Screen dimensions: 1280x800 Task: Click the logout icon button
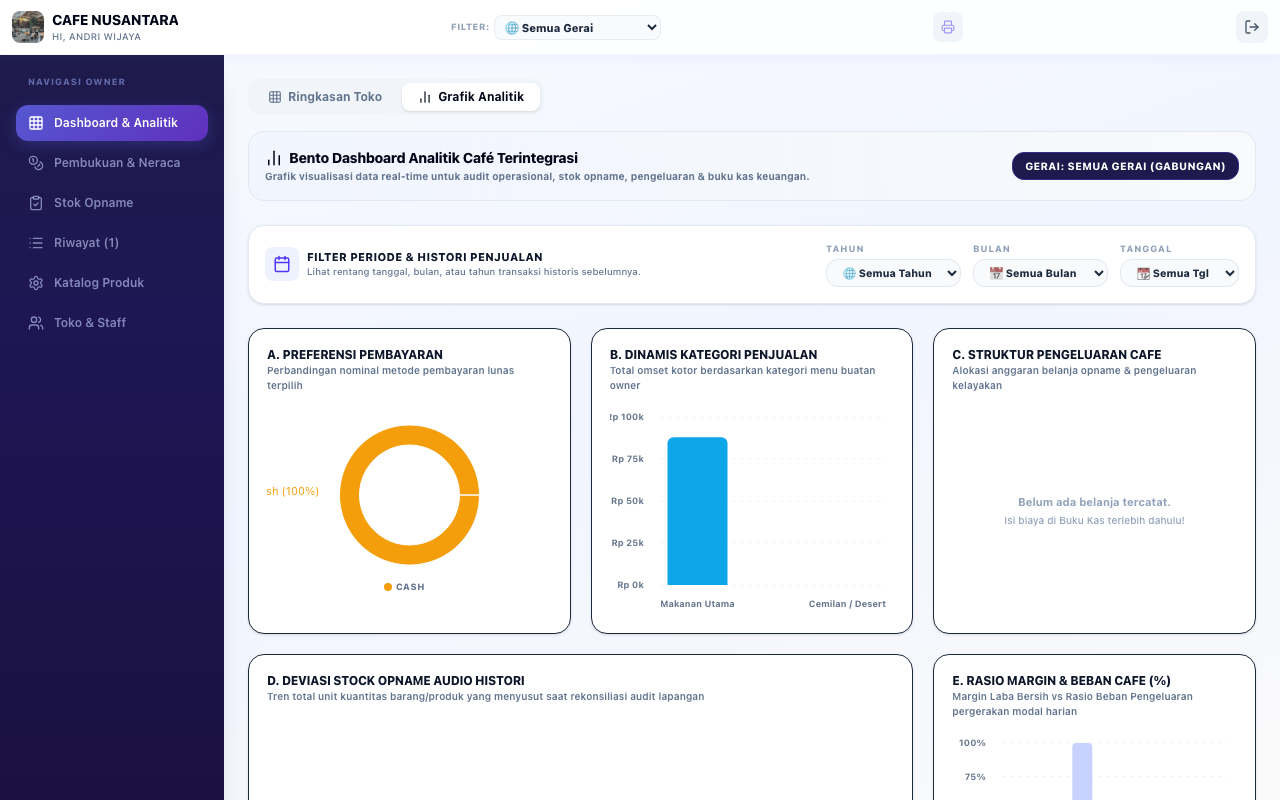pyautogui.click(x=1252, y=27)
